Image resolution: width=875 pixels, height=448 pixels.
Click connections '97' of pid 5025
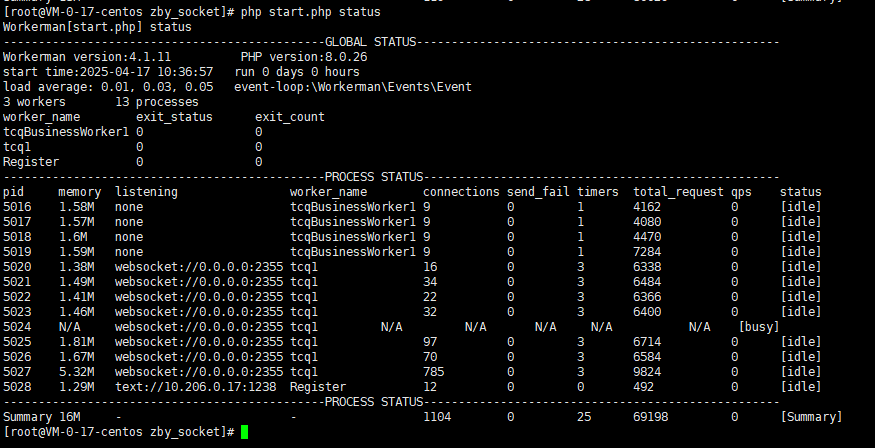pos(430,342)
